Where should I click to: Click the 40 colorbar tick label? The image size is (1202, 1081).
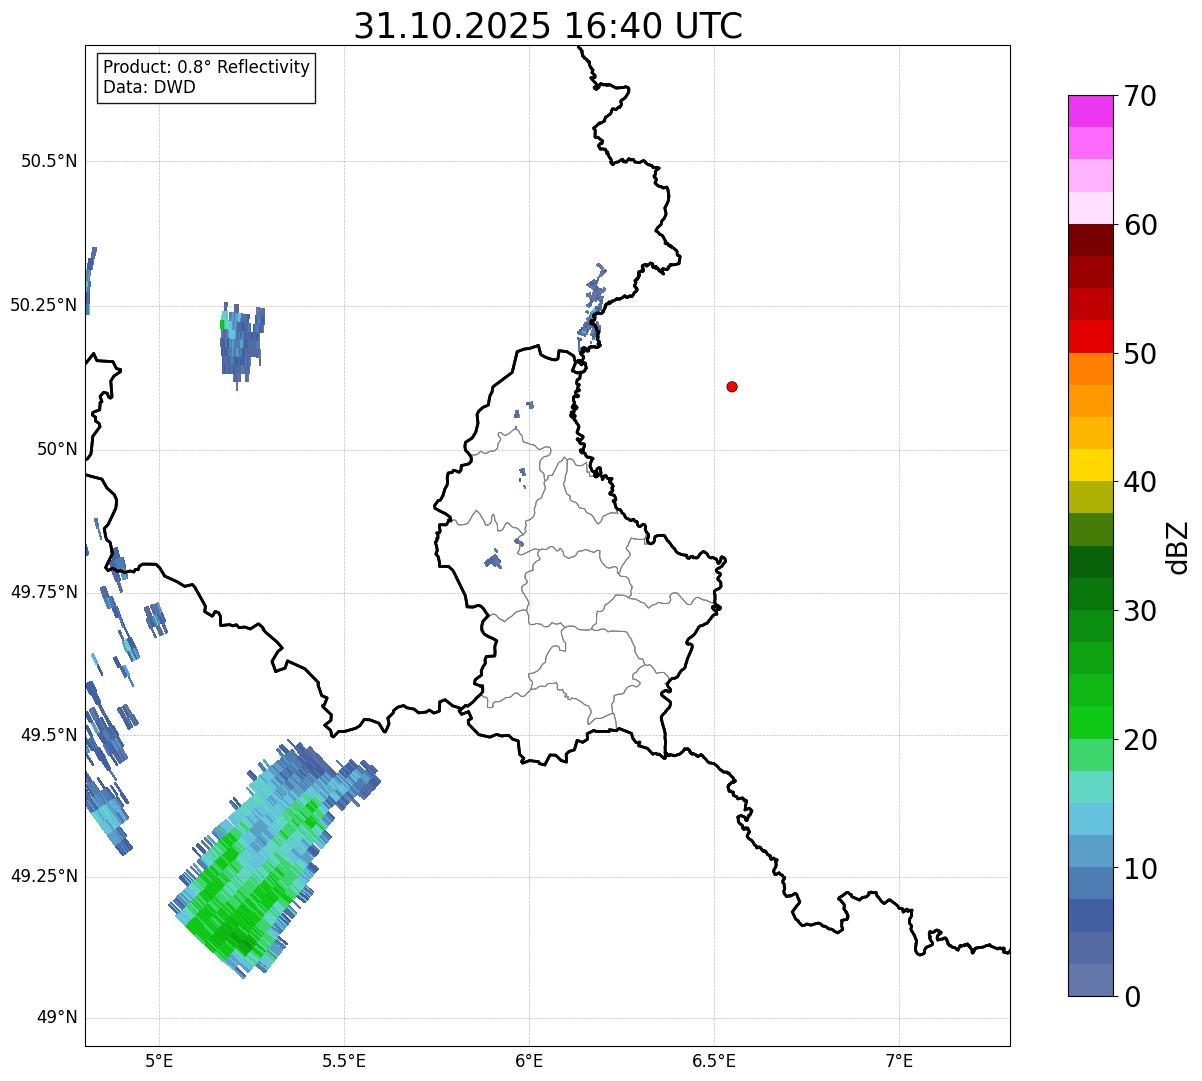1141,483
